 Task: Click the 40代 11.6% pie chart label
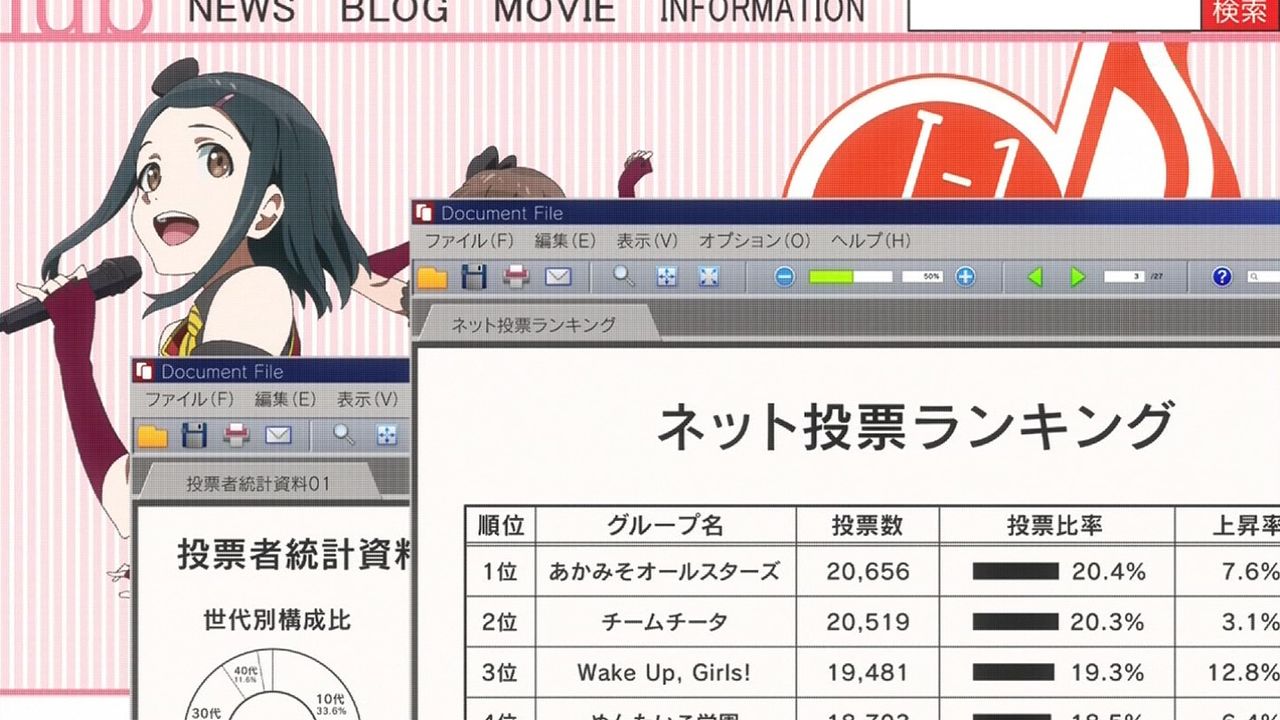pos(247,676)
